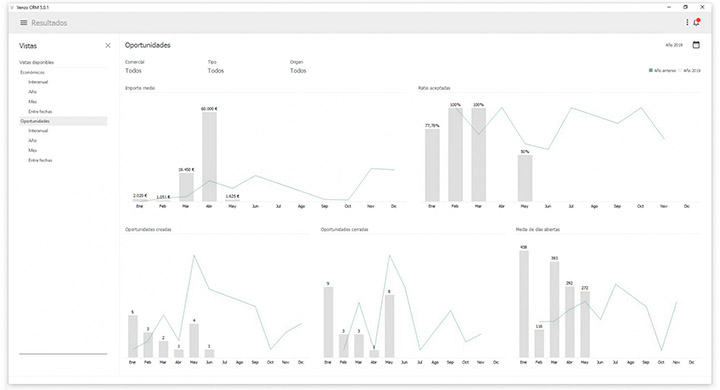Click the 50% bar in Ratio aceptadas
Screen dimensions: 720x390
point(525,178)
